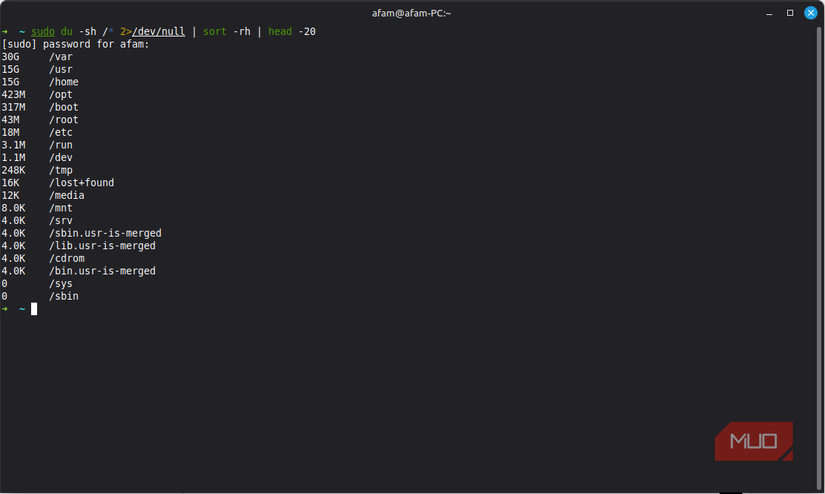Click the /root directory entry
The width and height of the screenshot is (825, 494).
64,120
